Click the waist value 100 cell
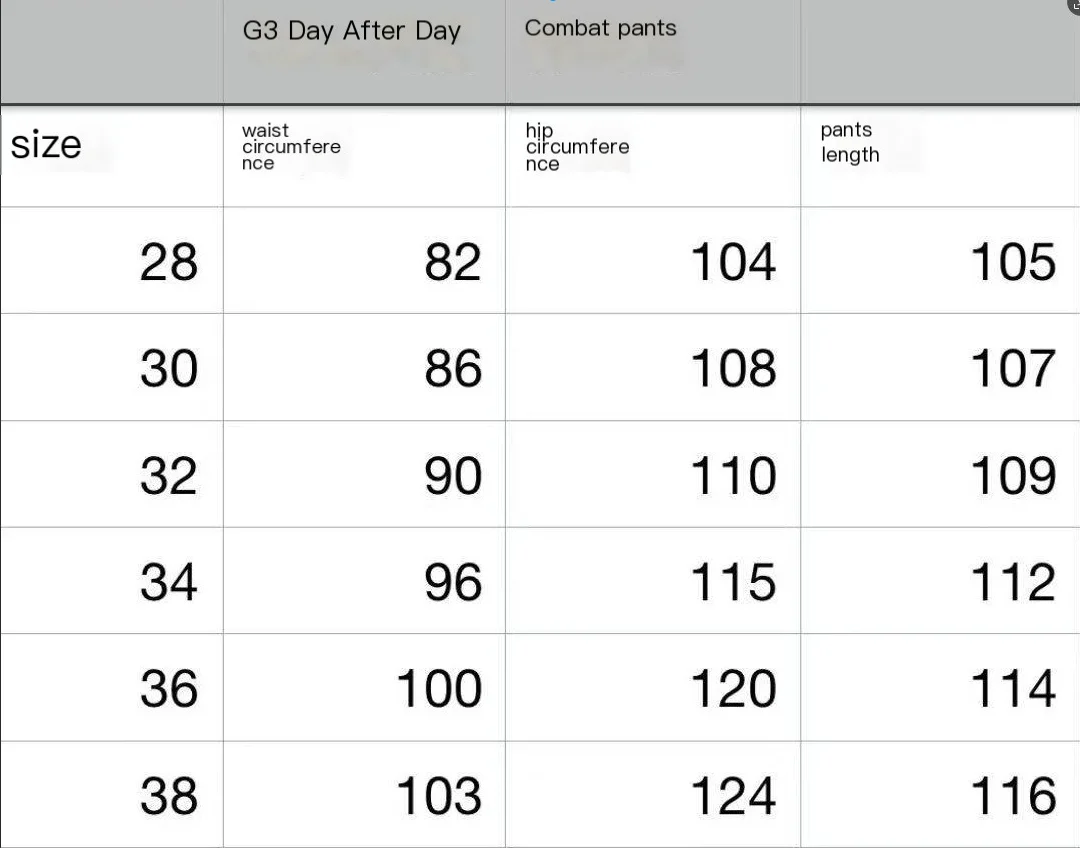Viewport: 1080px width, 848px height. tap(364, 687)
